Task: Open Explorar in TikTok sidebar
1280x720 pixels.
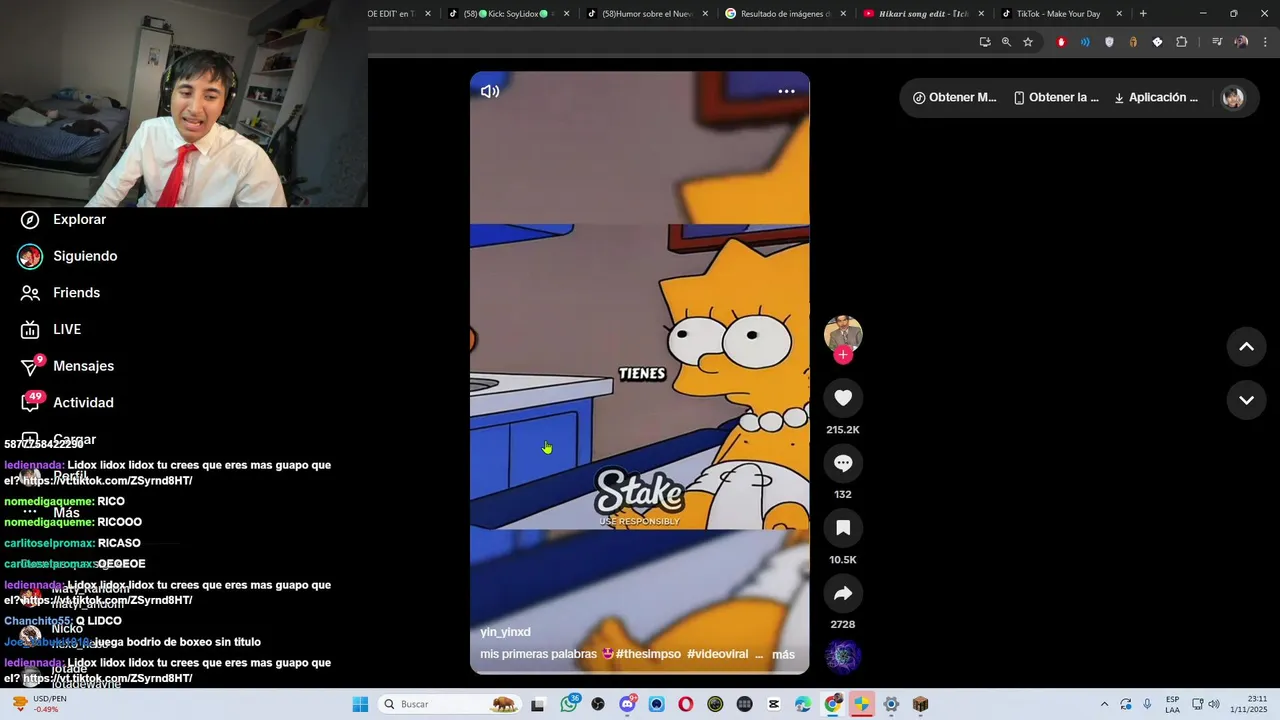Action: click(63, 220)
